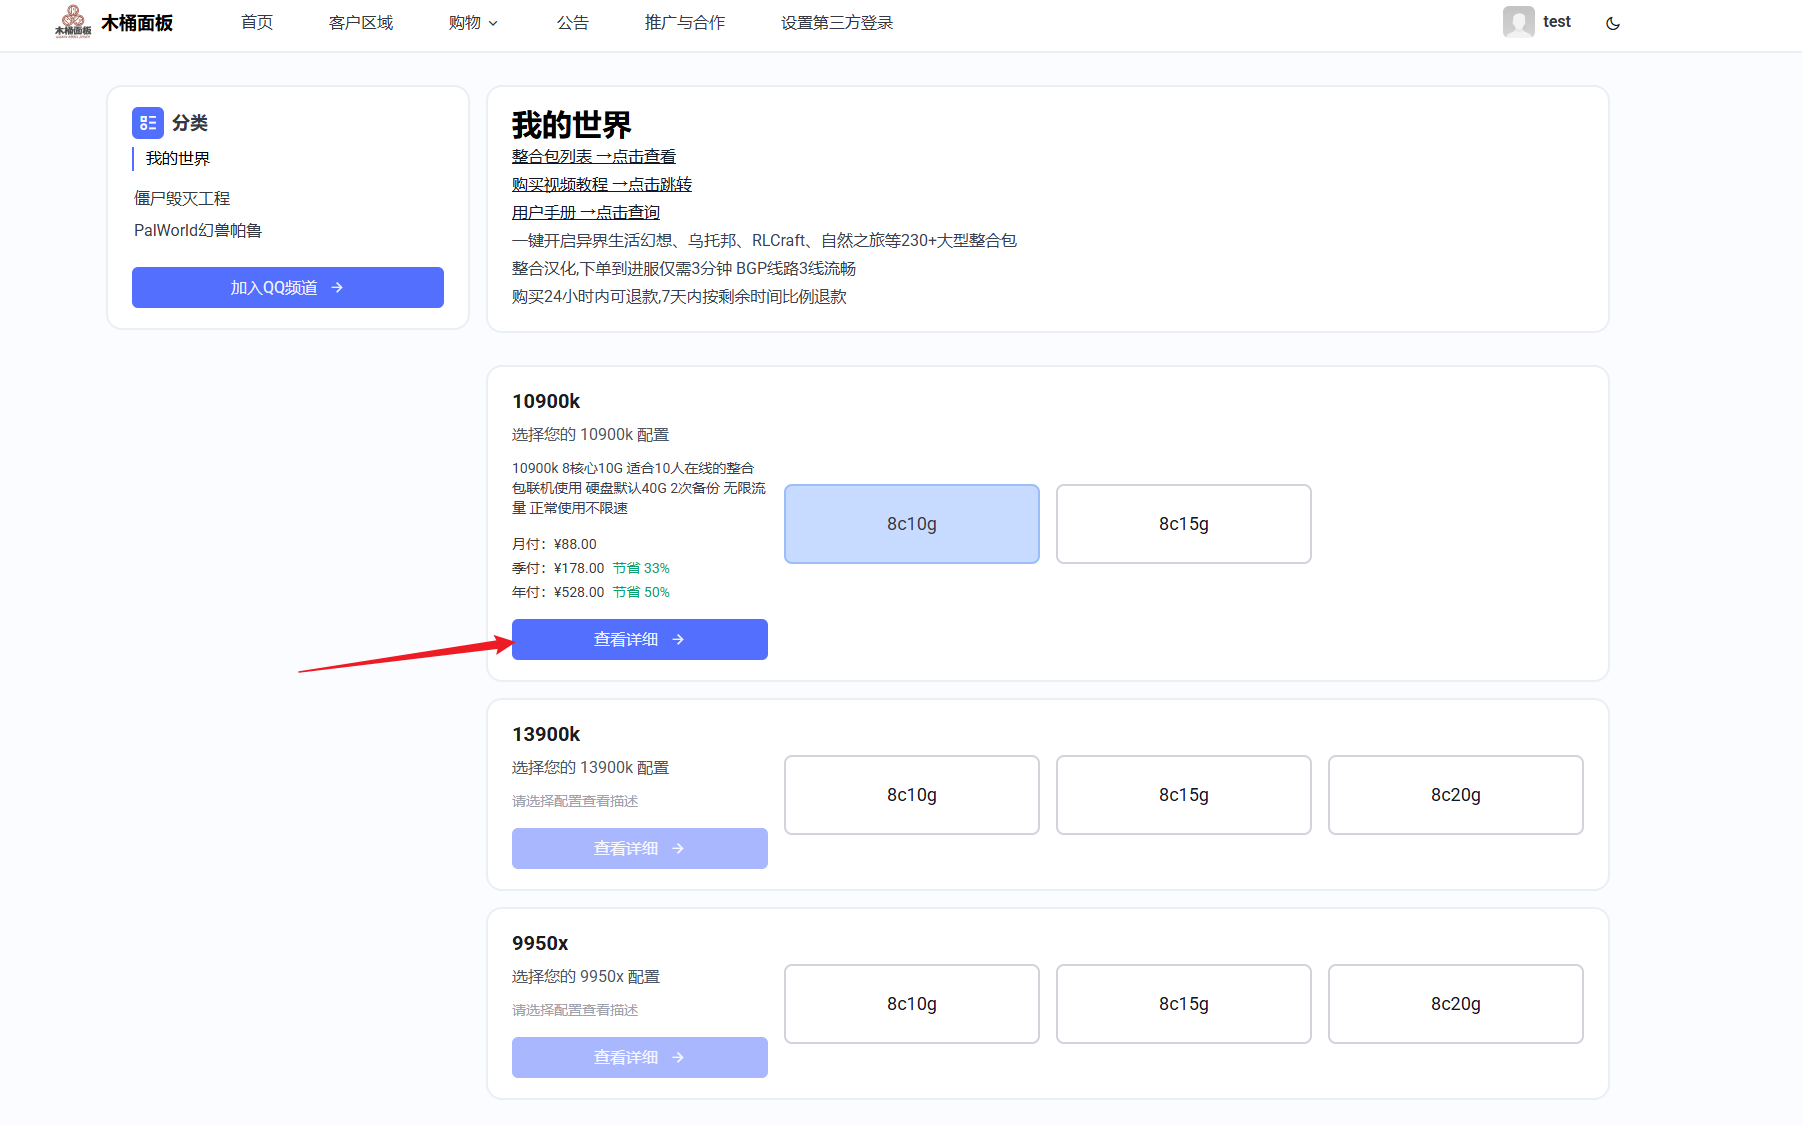Select 8c20g option under 13900k
The image size is (1802, 1126).
[x=1456, y=795]
